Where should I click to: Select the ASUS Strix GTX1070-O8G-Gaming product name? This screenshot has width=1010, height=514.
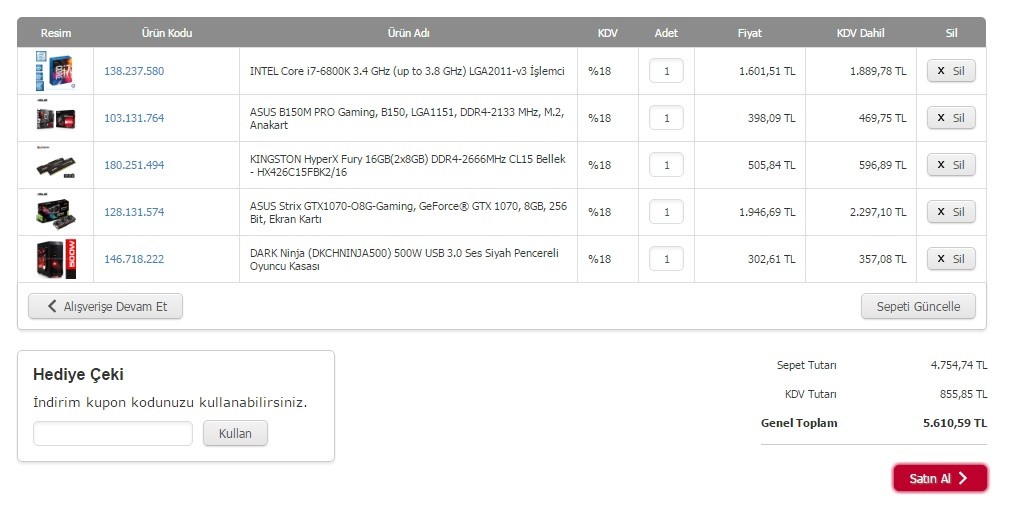point(408,213)
